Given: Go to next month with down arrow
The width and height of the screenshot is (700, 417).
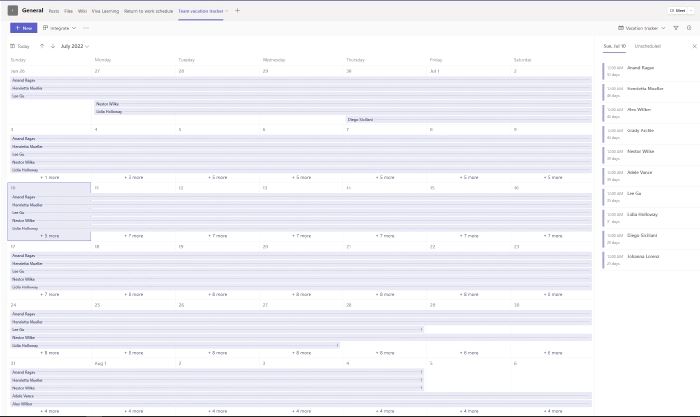Looking at the screenshot, I should point(53,46).
